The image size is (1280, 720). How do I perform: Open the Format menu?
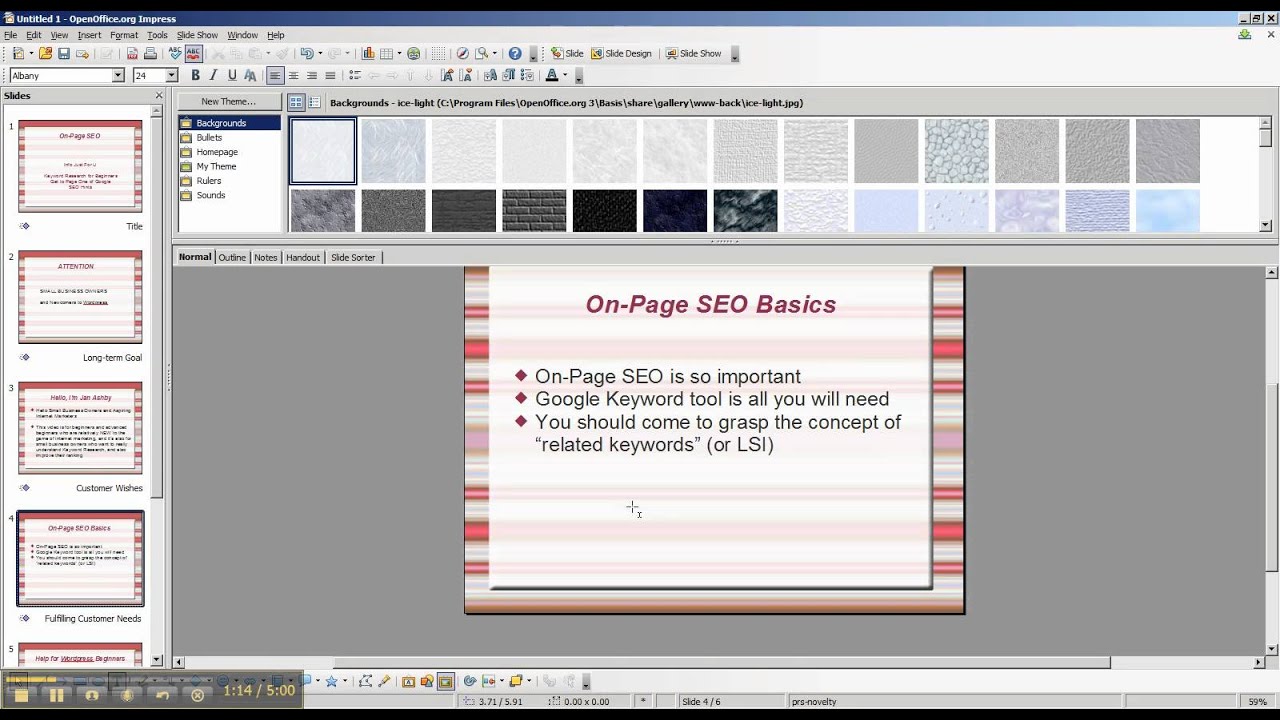124,35
